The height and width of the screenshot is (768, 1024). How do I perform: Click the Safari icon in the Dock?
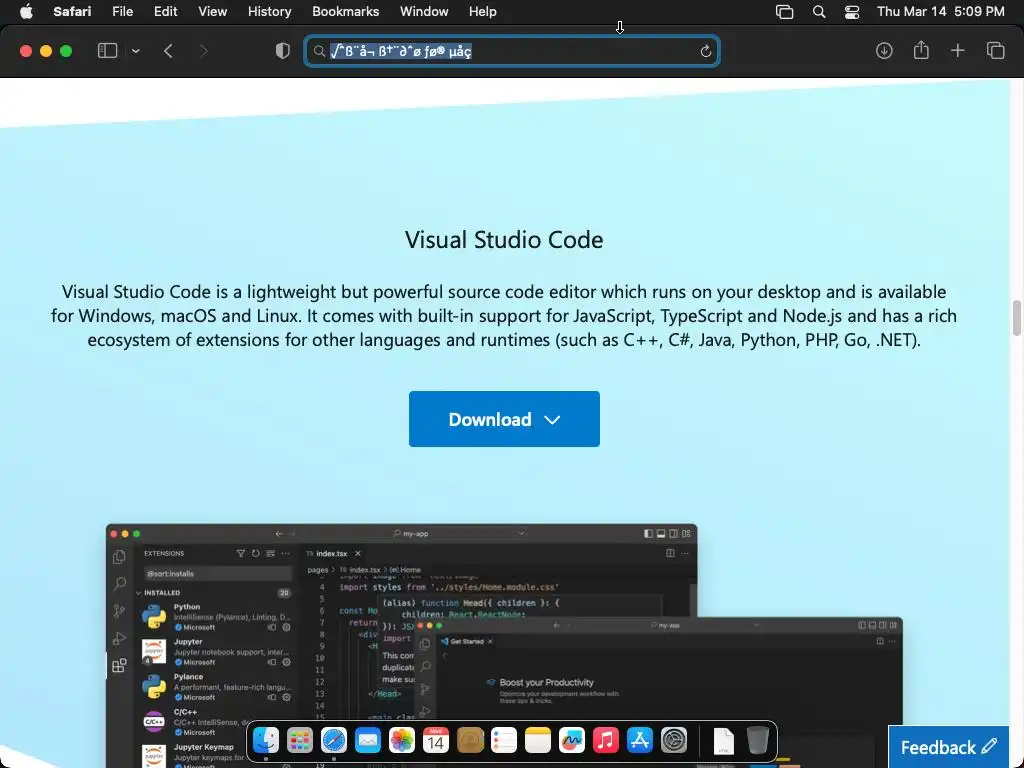point(334,741)
